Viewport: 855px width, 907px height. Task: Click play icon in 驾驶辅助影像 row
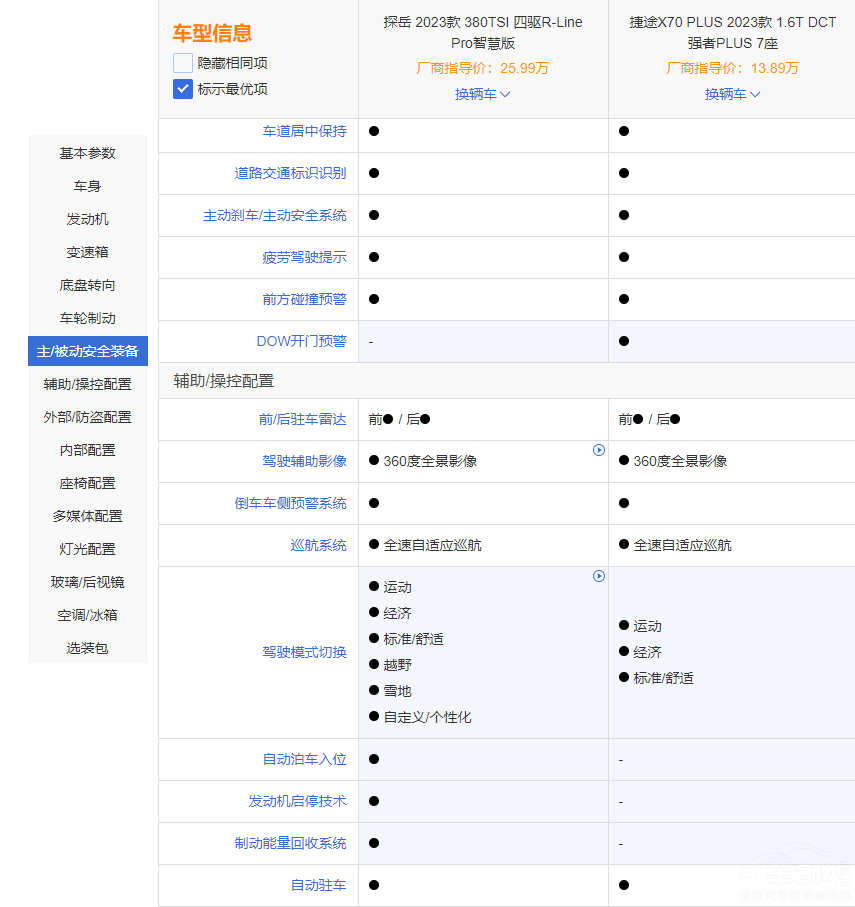click(599, 450)
